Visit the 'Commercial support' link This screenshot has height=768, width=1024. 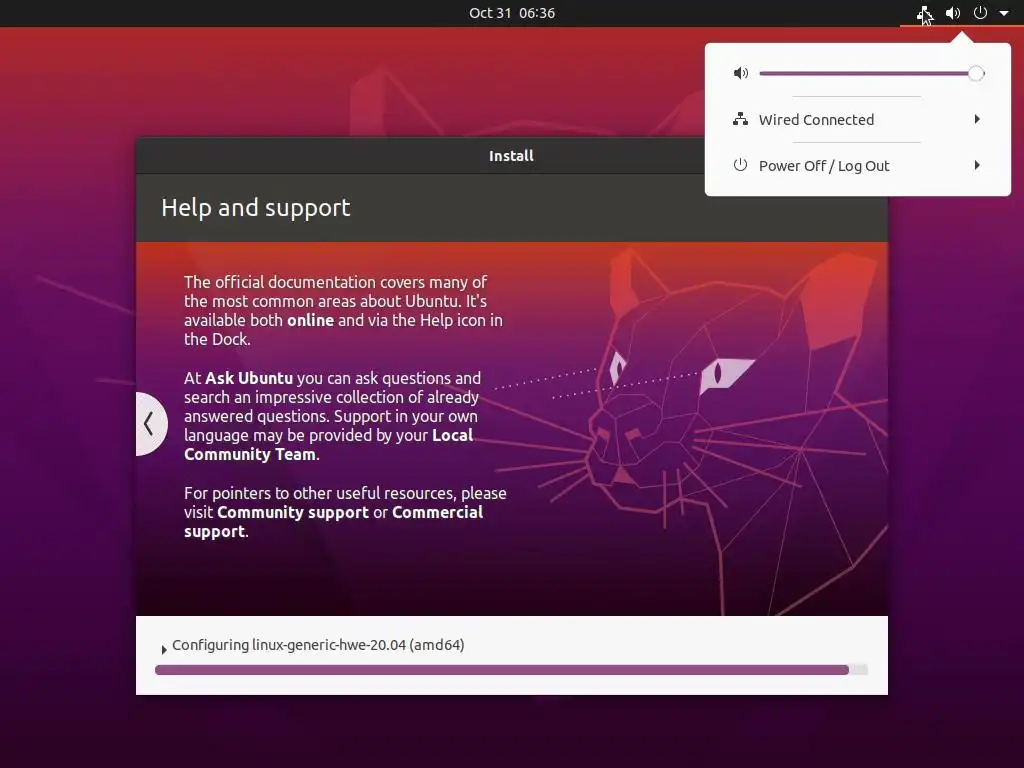pyautogui.click(x=333, y=521)
